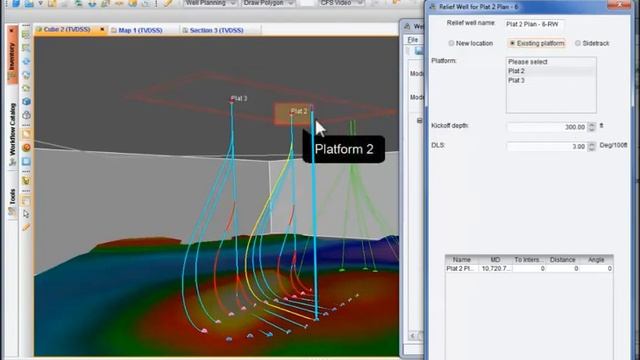Select the 'Plat 2 Pl...' table row name cell
Image resolution: width=640 pixels, height=360 pixels.
(x=462, y=269)
